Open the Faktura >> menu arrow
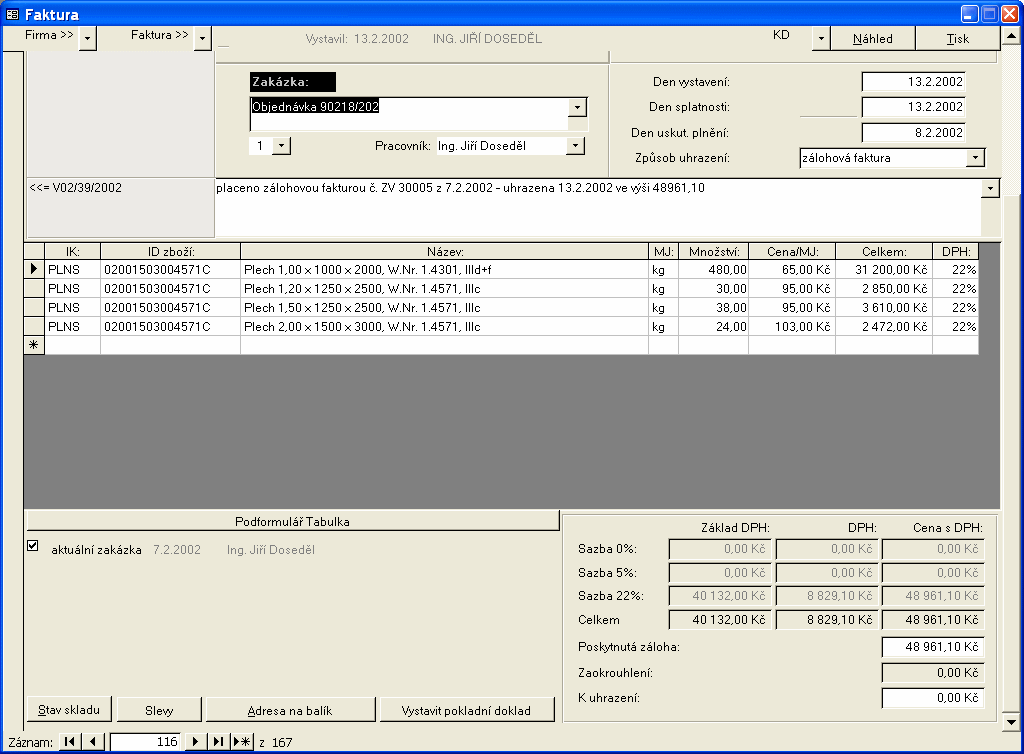Image resolution: width=1024 pixels, height=754 pixels. click(203, 38)
